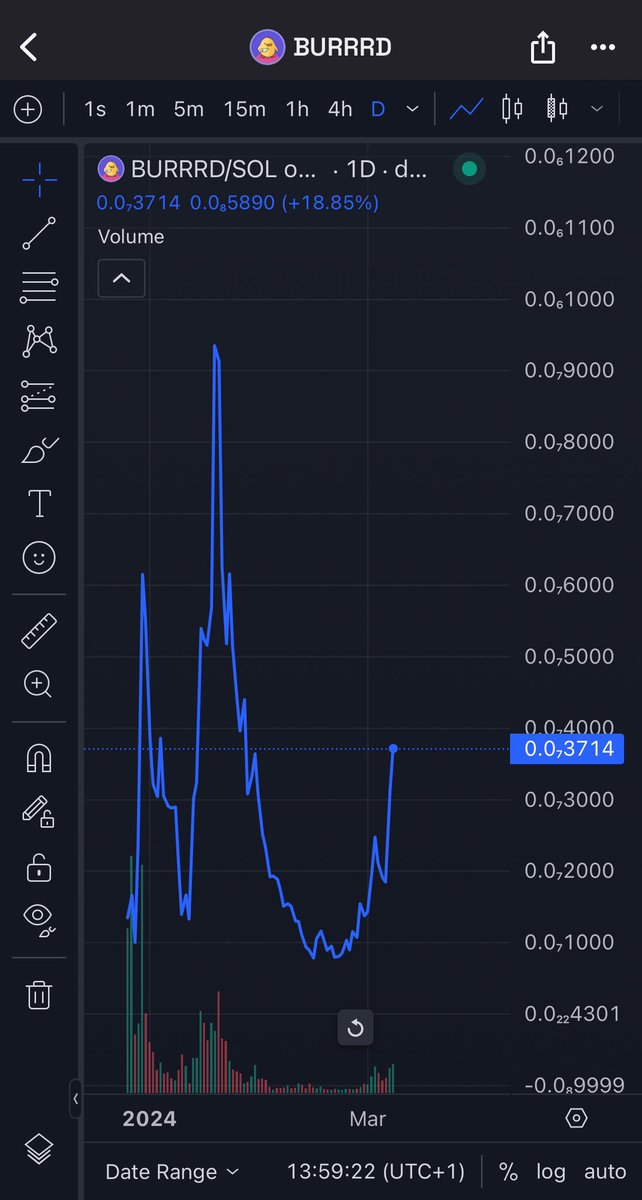
Task: Toggle the log scale
Action: (551, 1172)
